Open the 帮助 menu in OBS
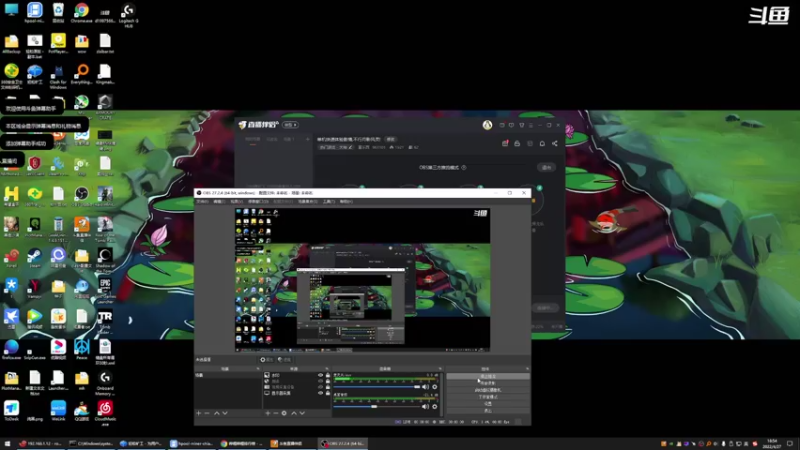This screenshot has height=450, width=800. (346, 202)
